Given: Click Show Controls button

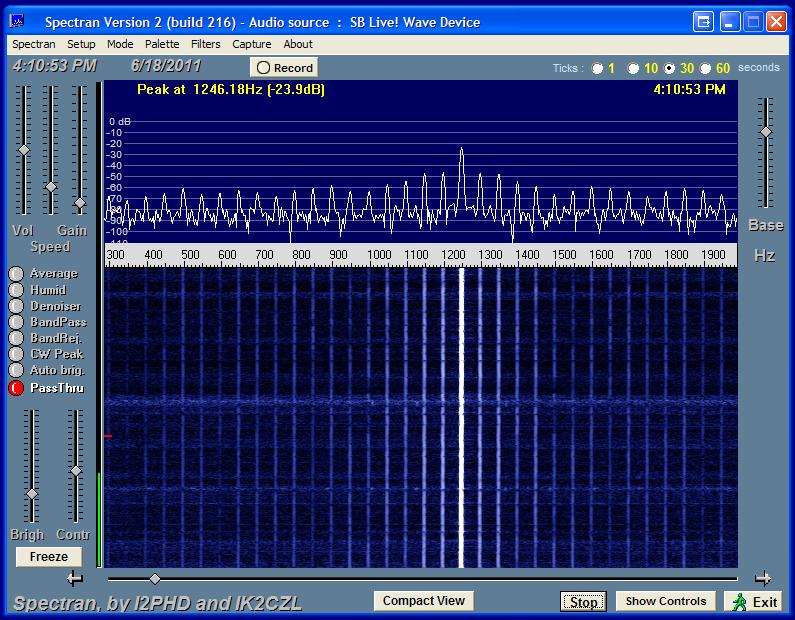Looking at the screenshot, I should tap(666, 601).
